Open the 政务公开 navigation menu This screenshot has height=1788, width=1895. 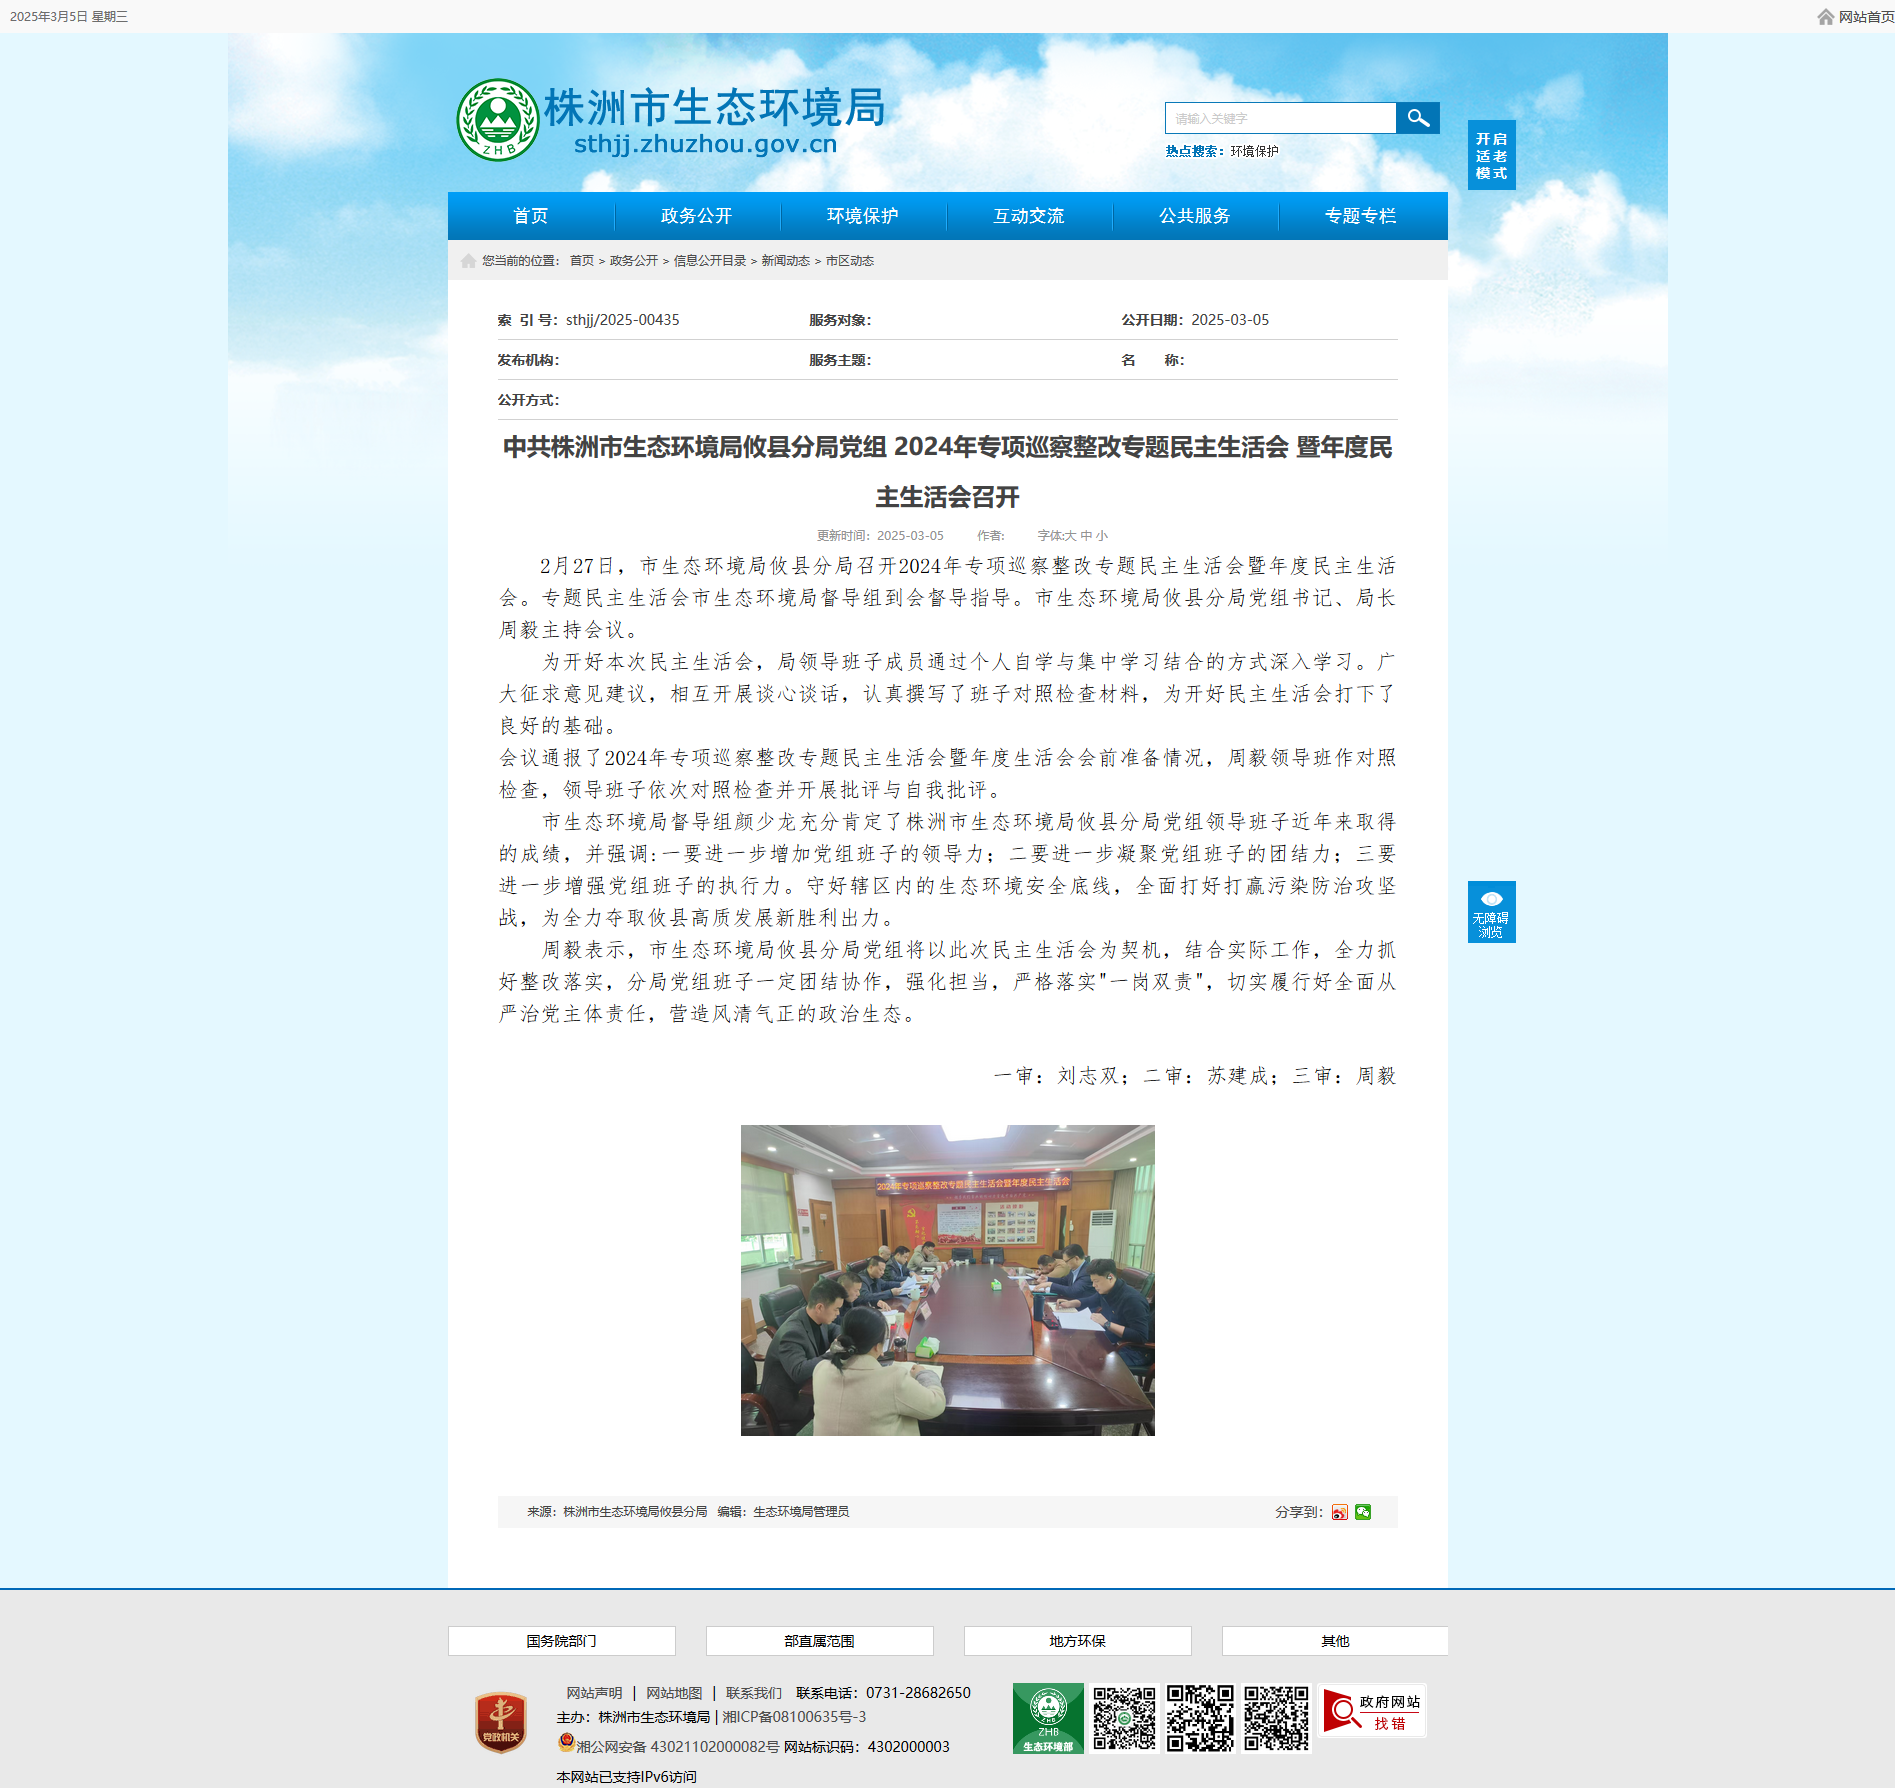pyautogui.click(x=697, y=216)
